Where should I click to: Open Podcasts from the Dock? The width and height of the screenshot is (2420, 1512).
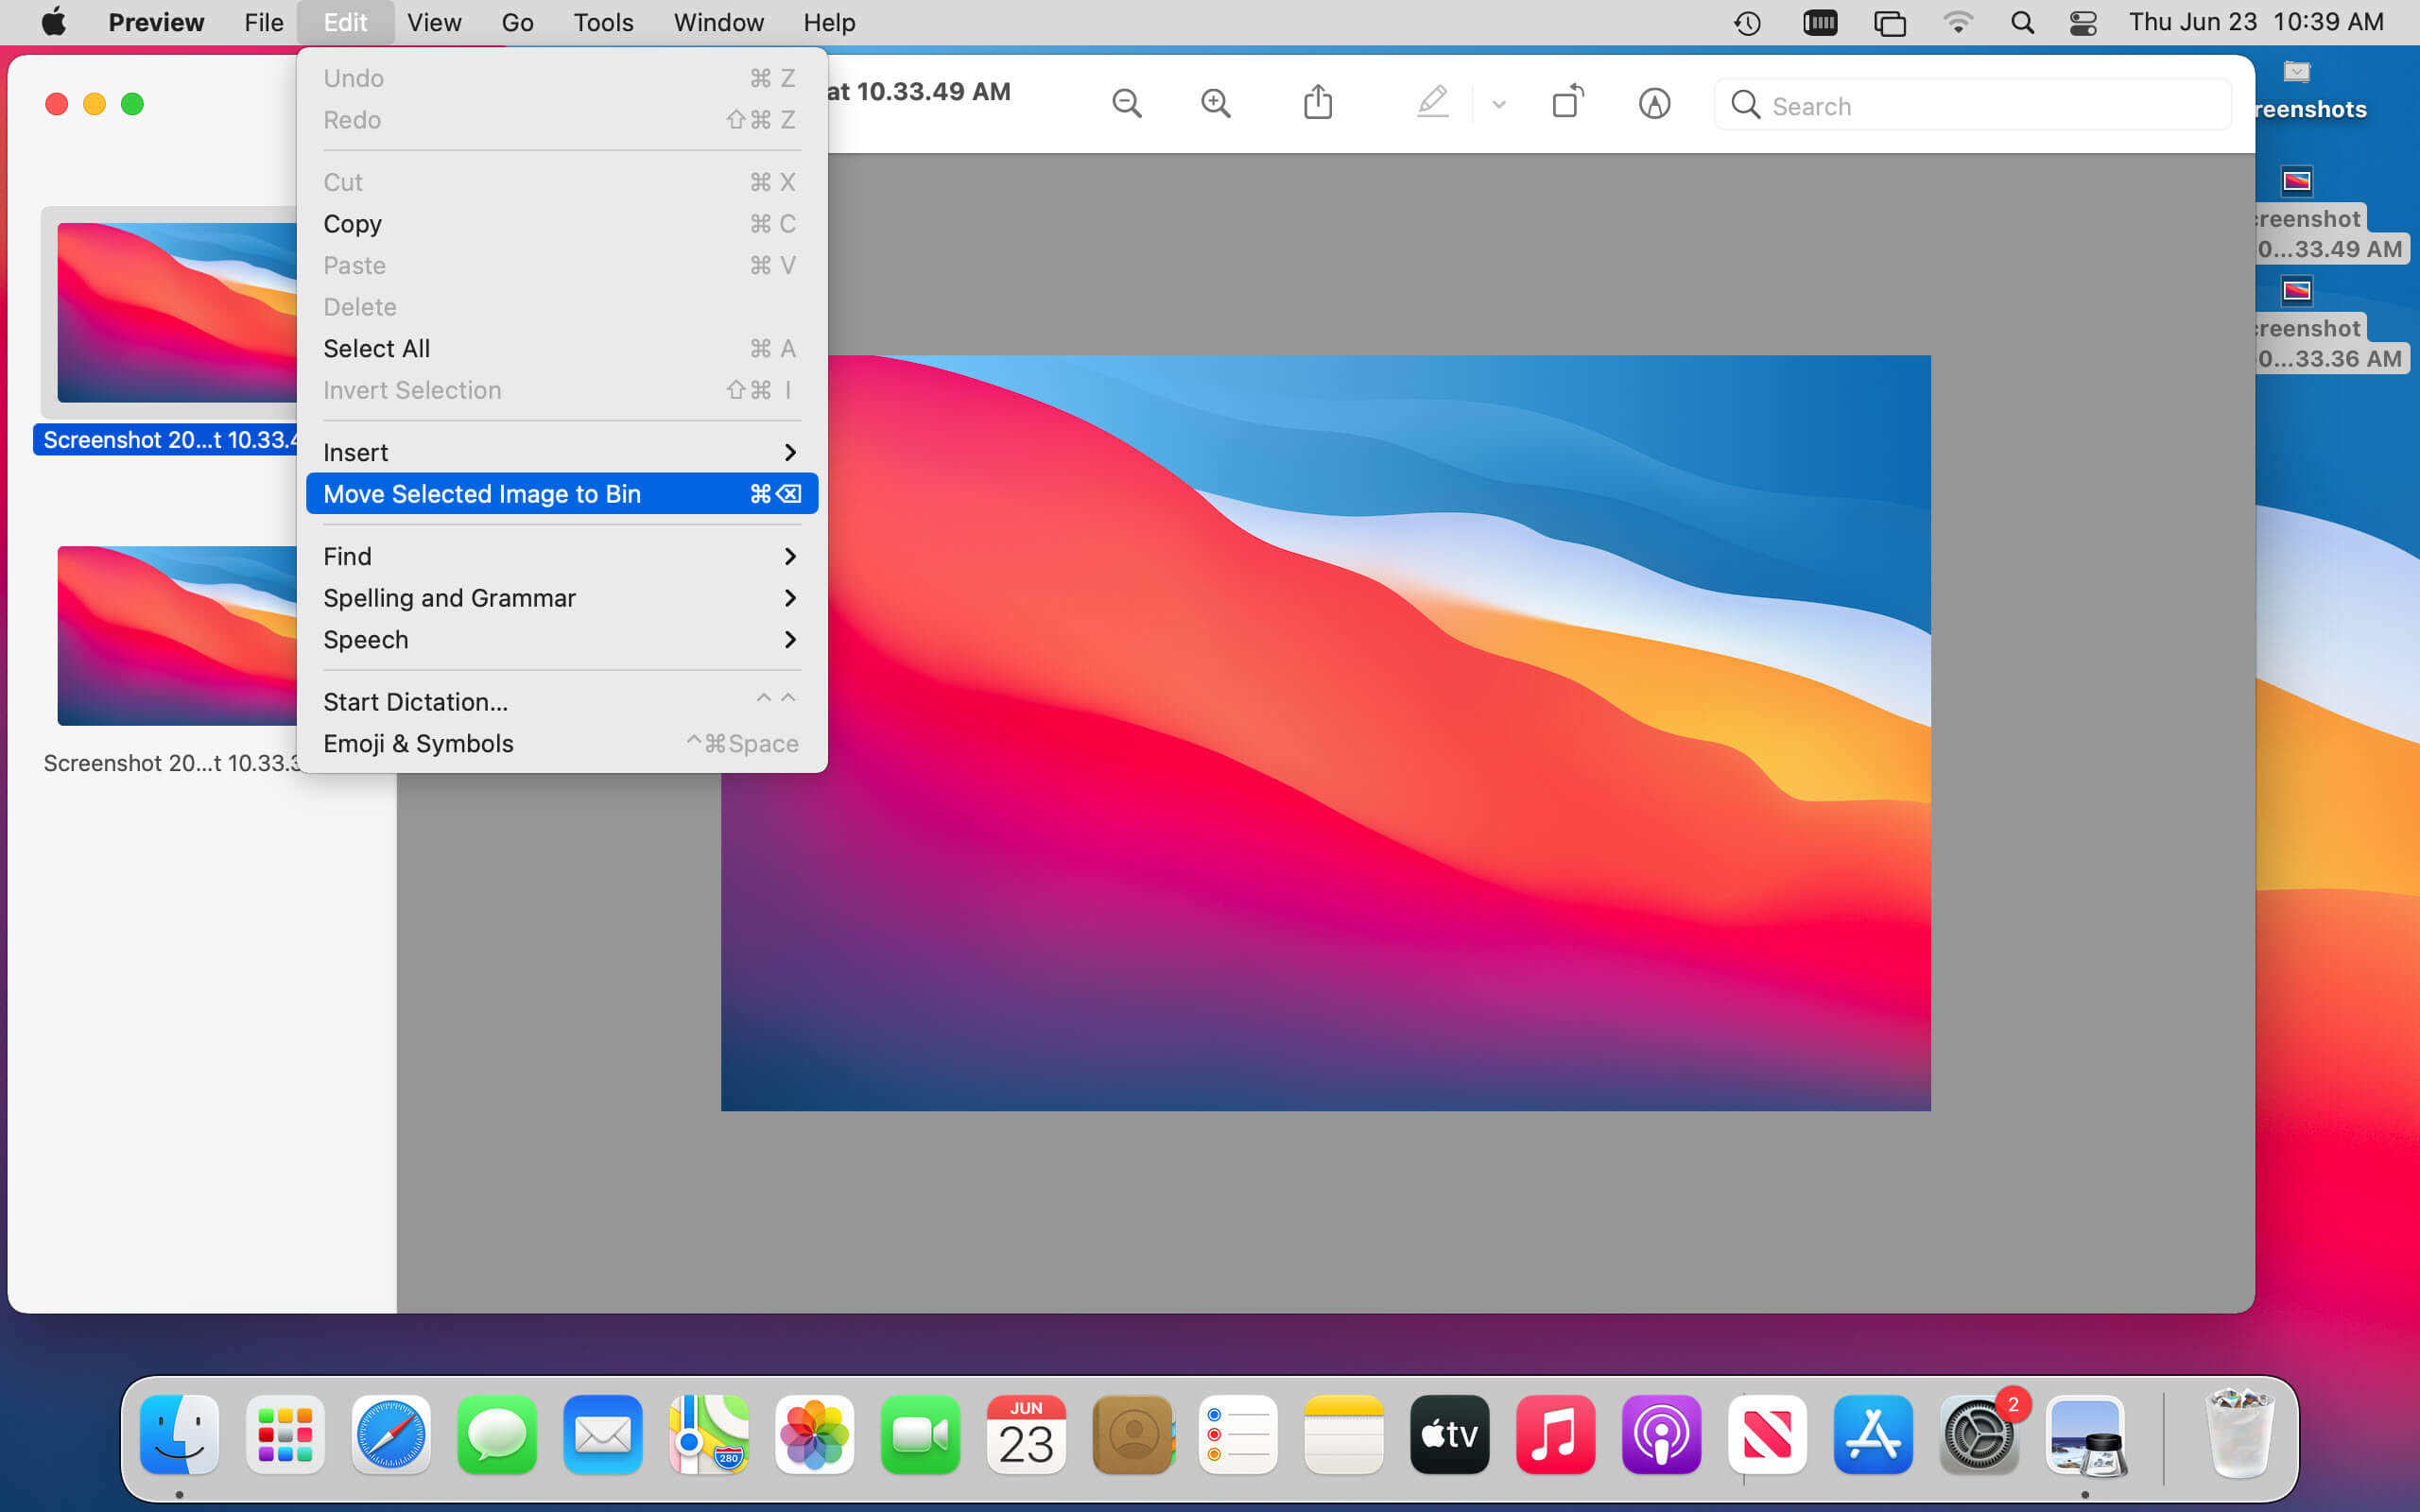pyautogui.click(x=1662, y=1435)
